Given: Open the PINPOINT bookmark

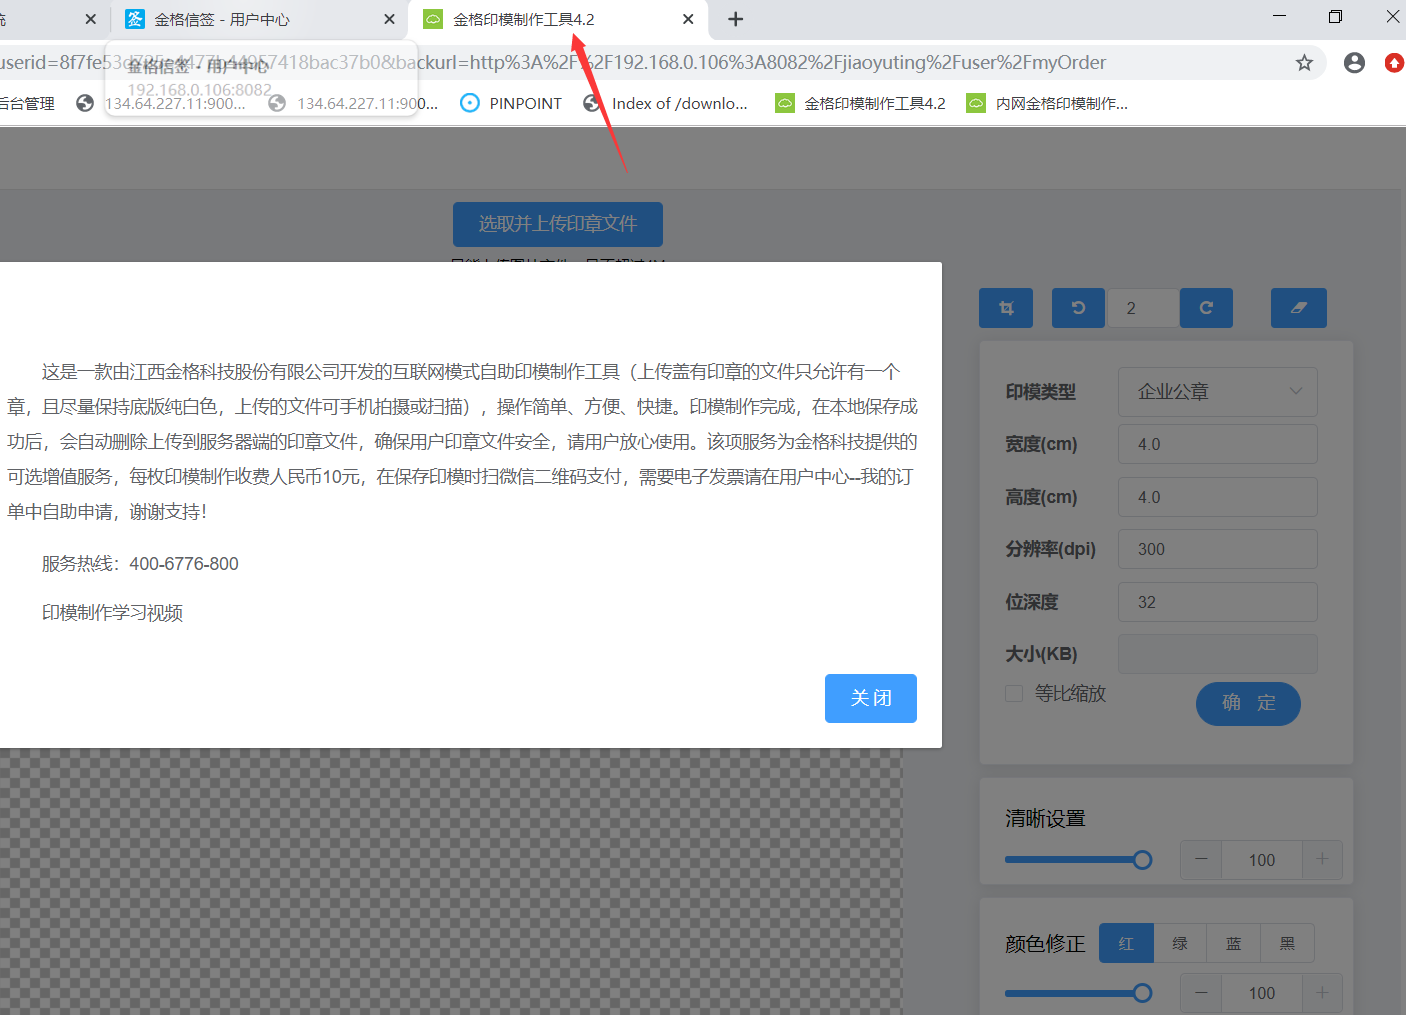Looking at the screenshot, I should [511, 103].
